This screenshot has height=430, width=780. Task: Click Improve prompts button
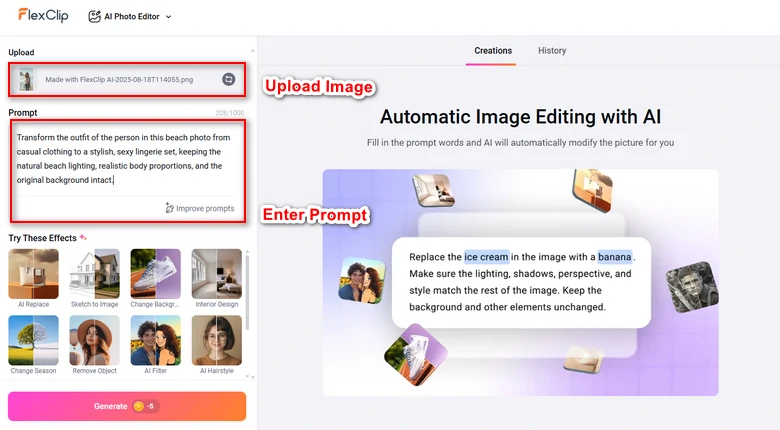click(x=199, y=209)
